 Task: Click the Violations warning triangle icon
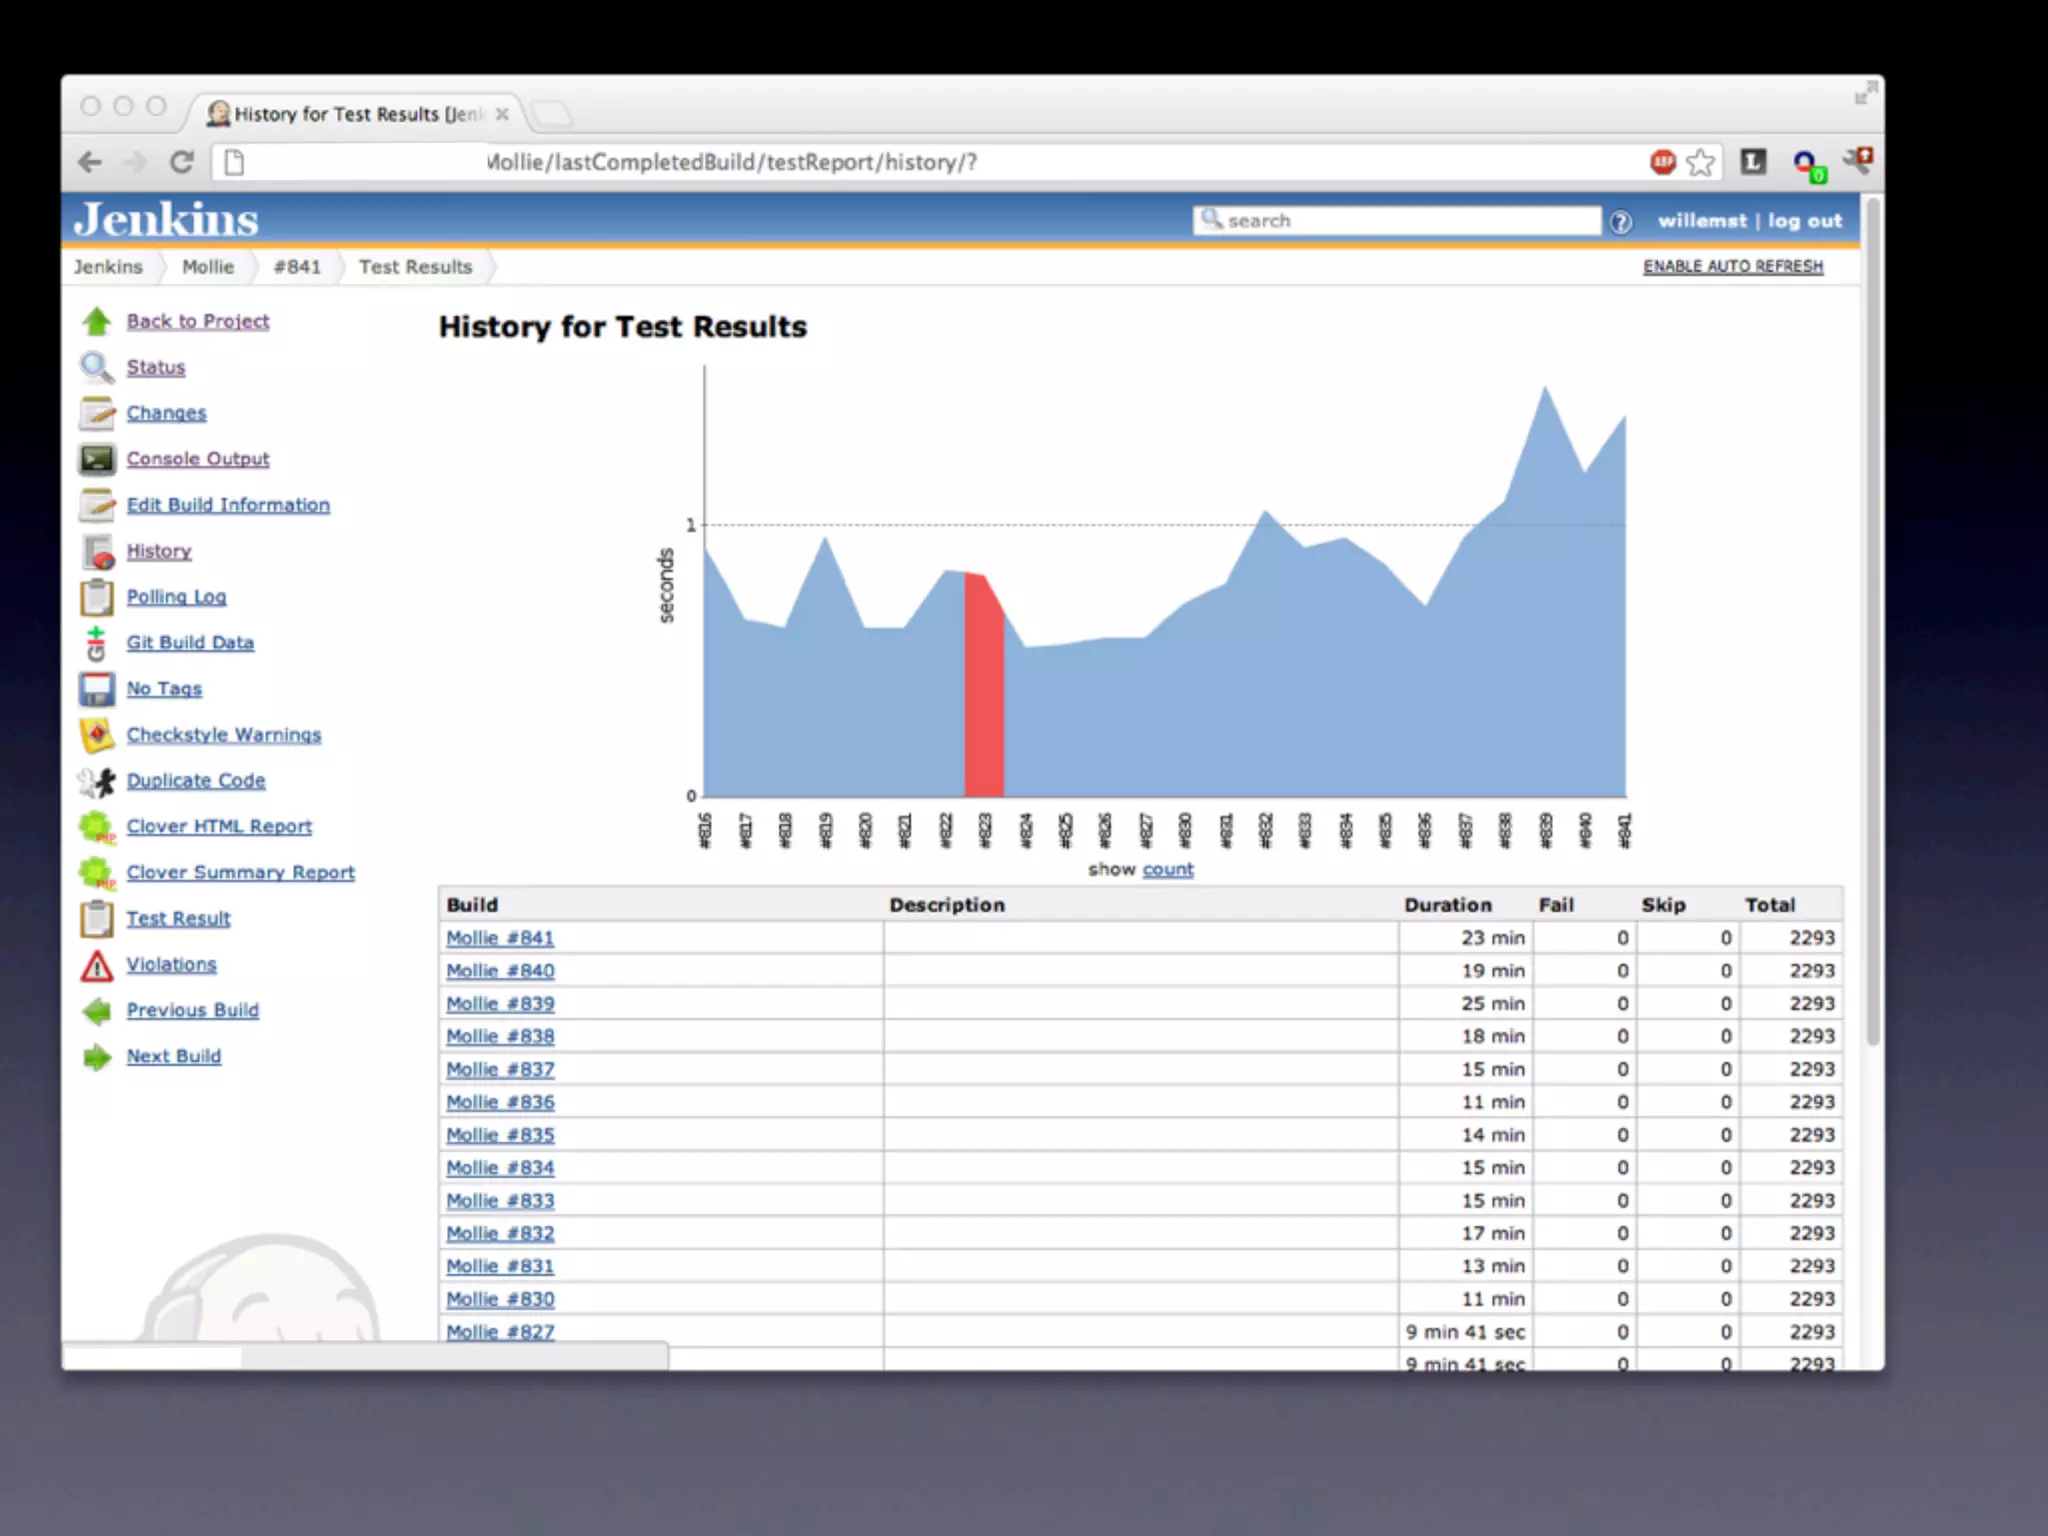coord(97,965)
